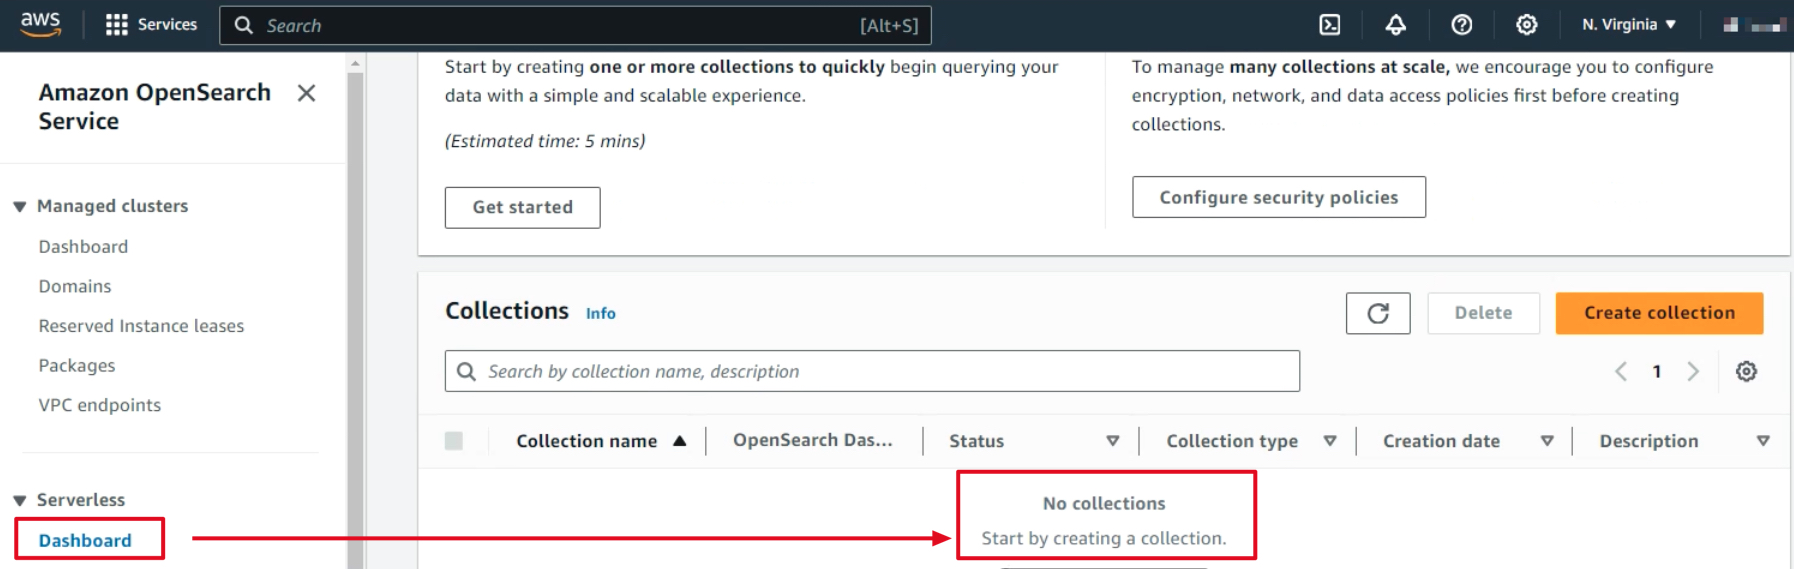Refresh the Collections list
This screenshot has width=1794, height=569.
[1377, 313]
